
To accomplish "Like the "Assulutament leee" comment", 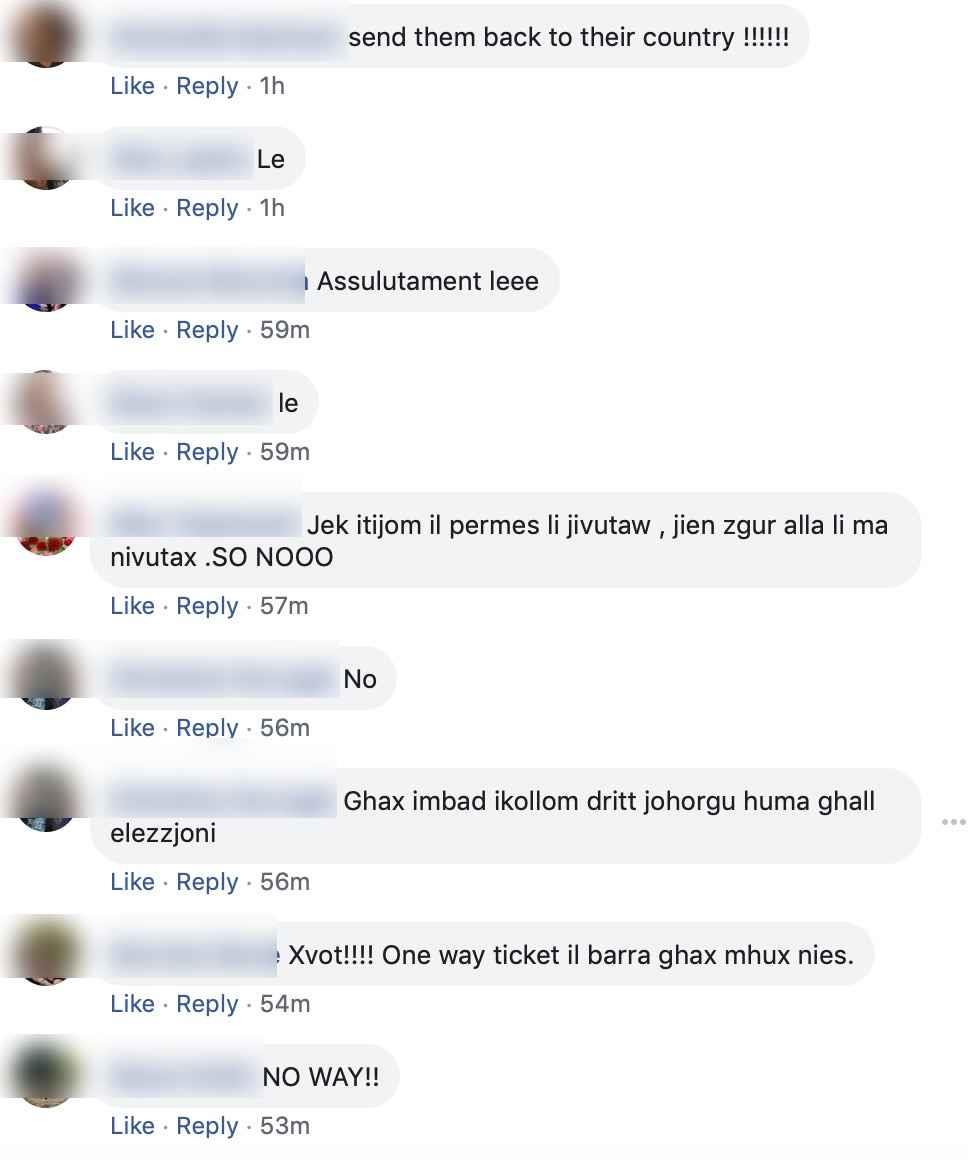I will coord(132,329).
